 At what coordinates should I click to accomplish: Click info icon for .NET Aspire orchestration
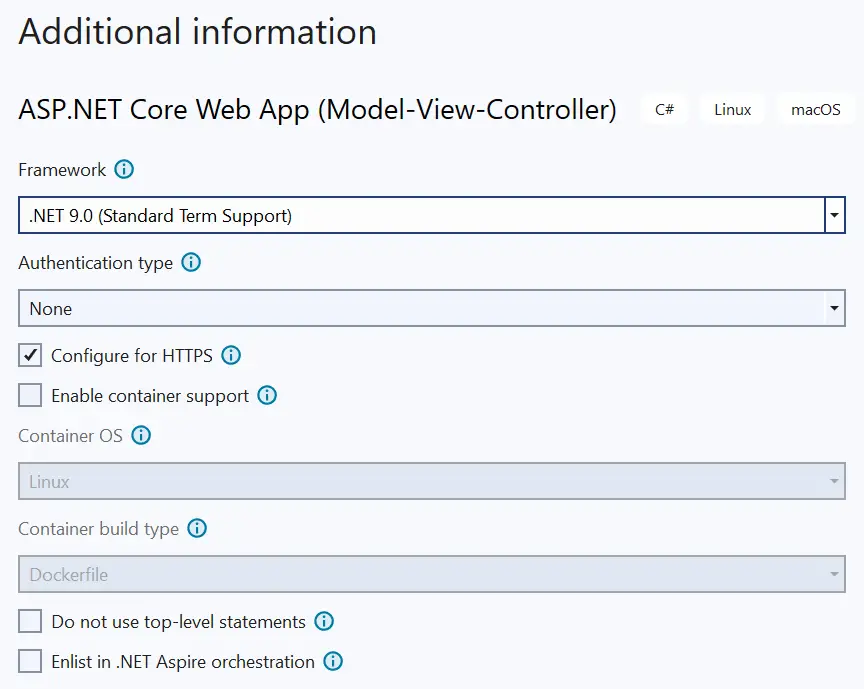333,661
